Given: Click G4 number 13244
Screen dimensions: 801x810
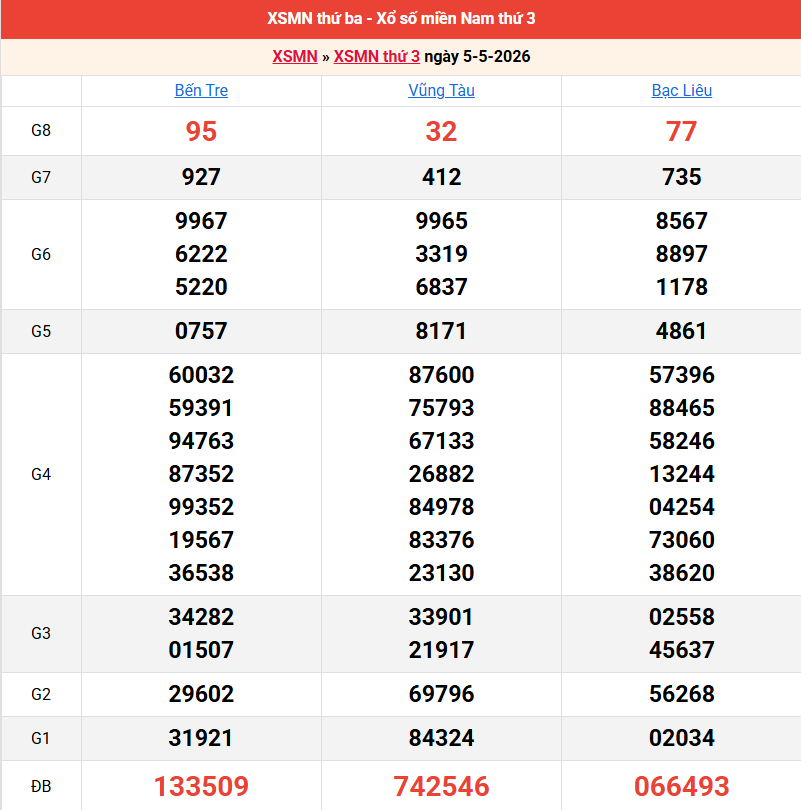Looking at the screenshot, I should [x=682, y=474].
